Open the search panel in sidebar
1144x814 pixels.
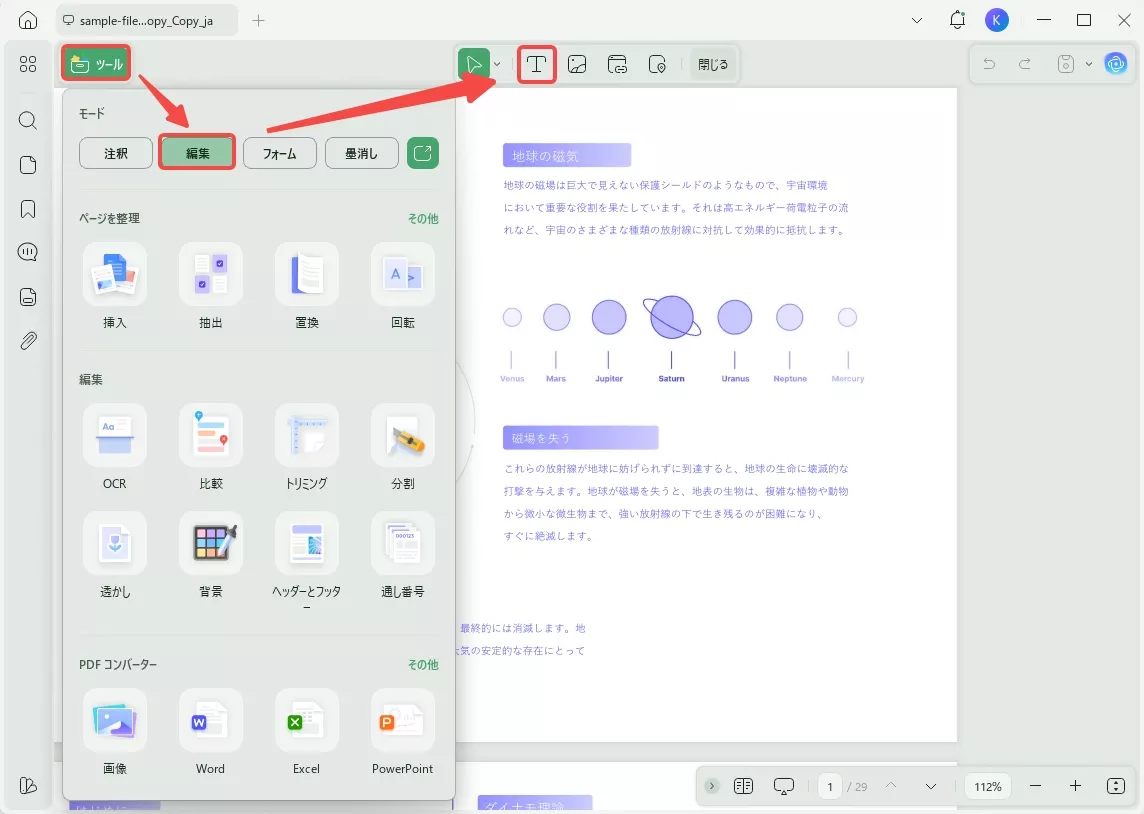tap(27, 120)
